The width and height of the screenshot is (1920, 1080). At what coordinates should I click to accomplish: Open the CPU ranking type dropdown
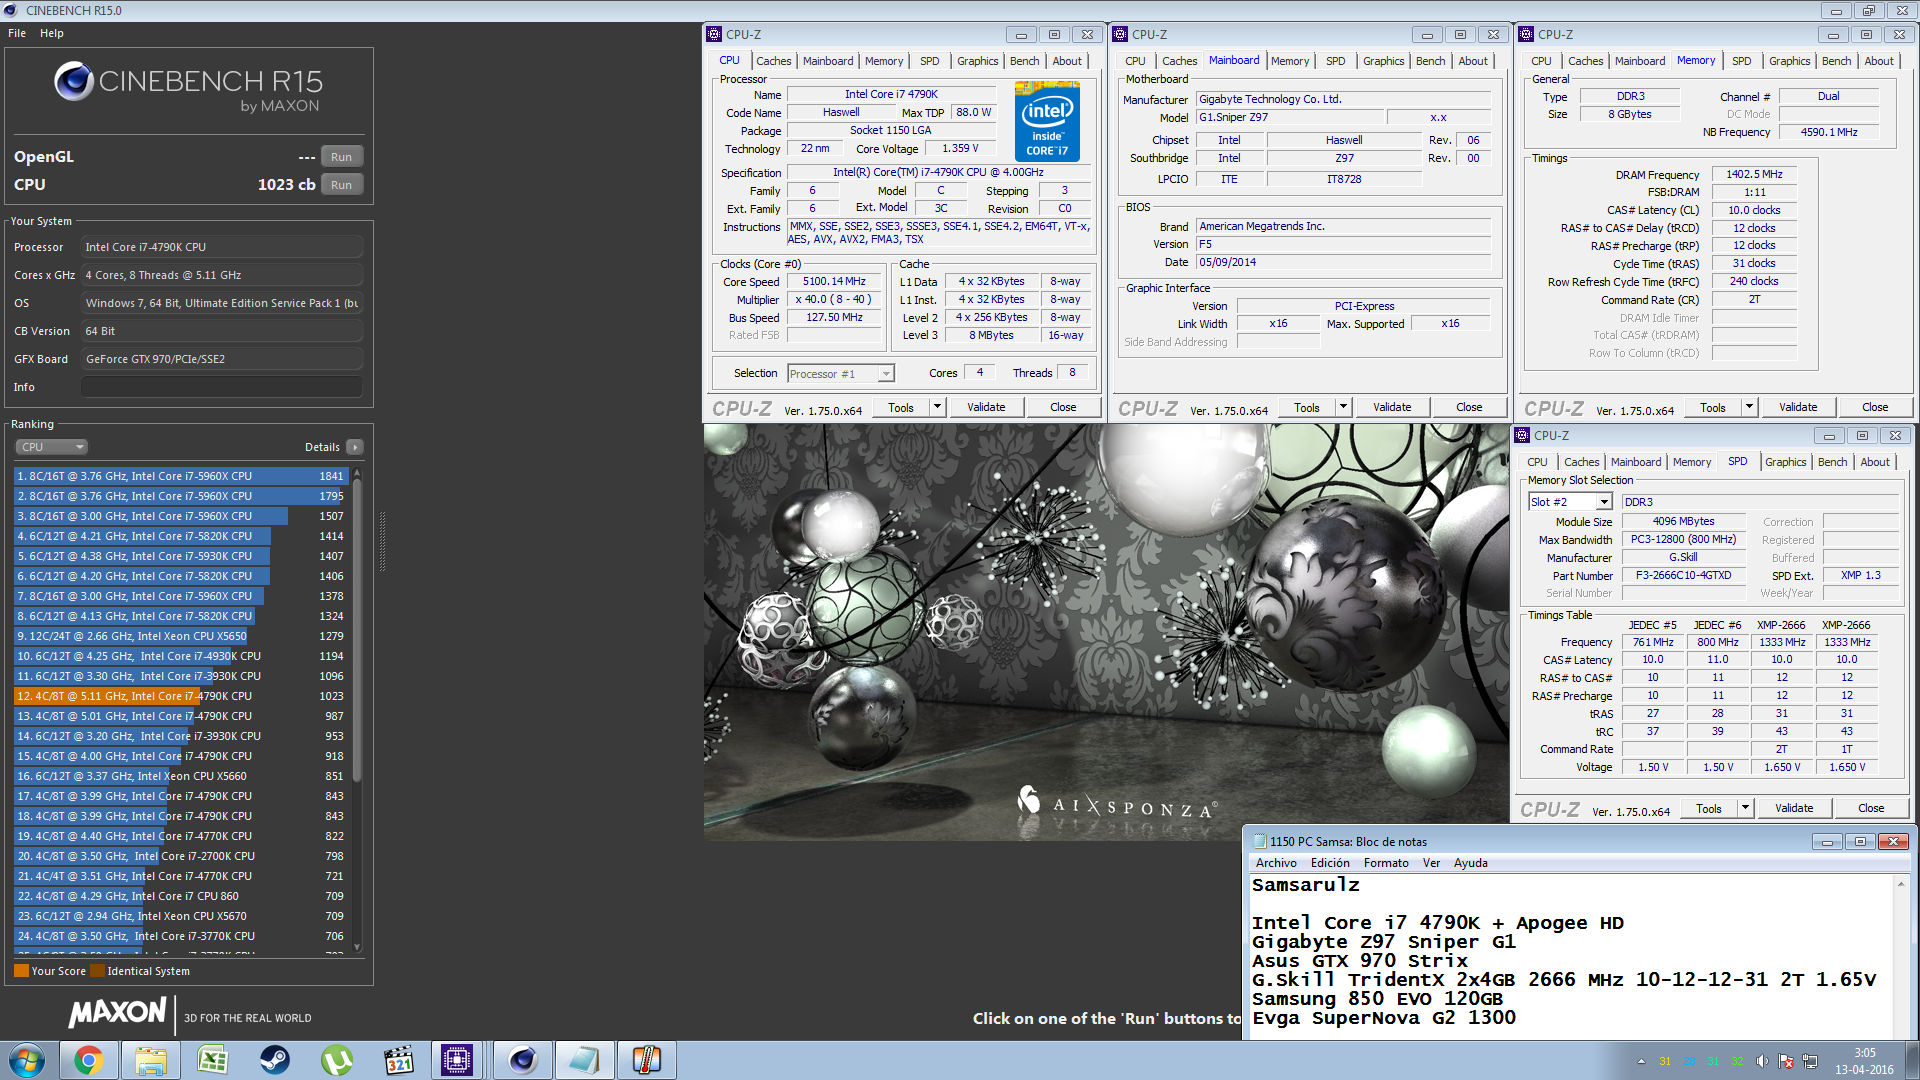pyautogui.click(x=51, y=447)
